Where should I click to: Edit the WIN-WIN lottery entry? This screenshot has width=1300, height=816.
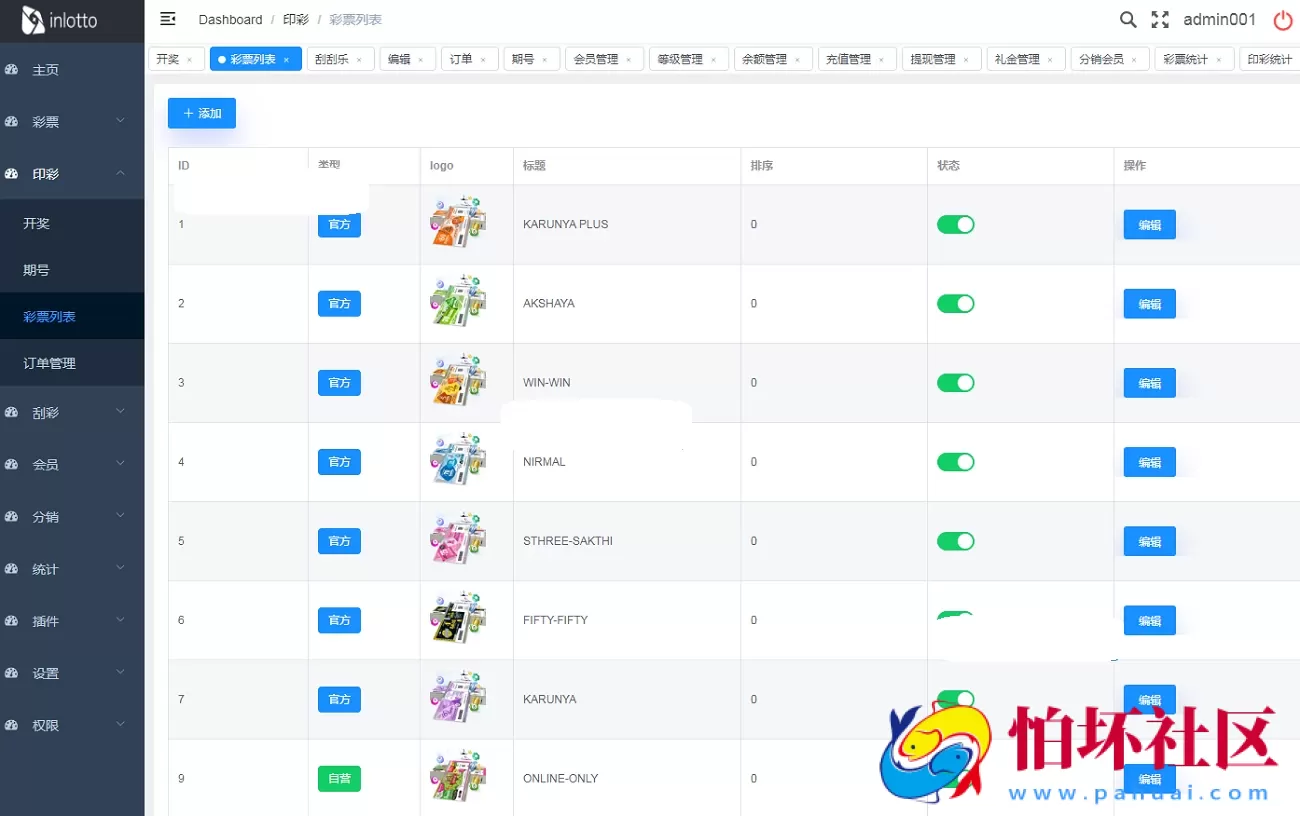click(1149, 382)
